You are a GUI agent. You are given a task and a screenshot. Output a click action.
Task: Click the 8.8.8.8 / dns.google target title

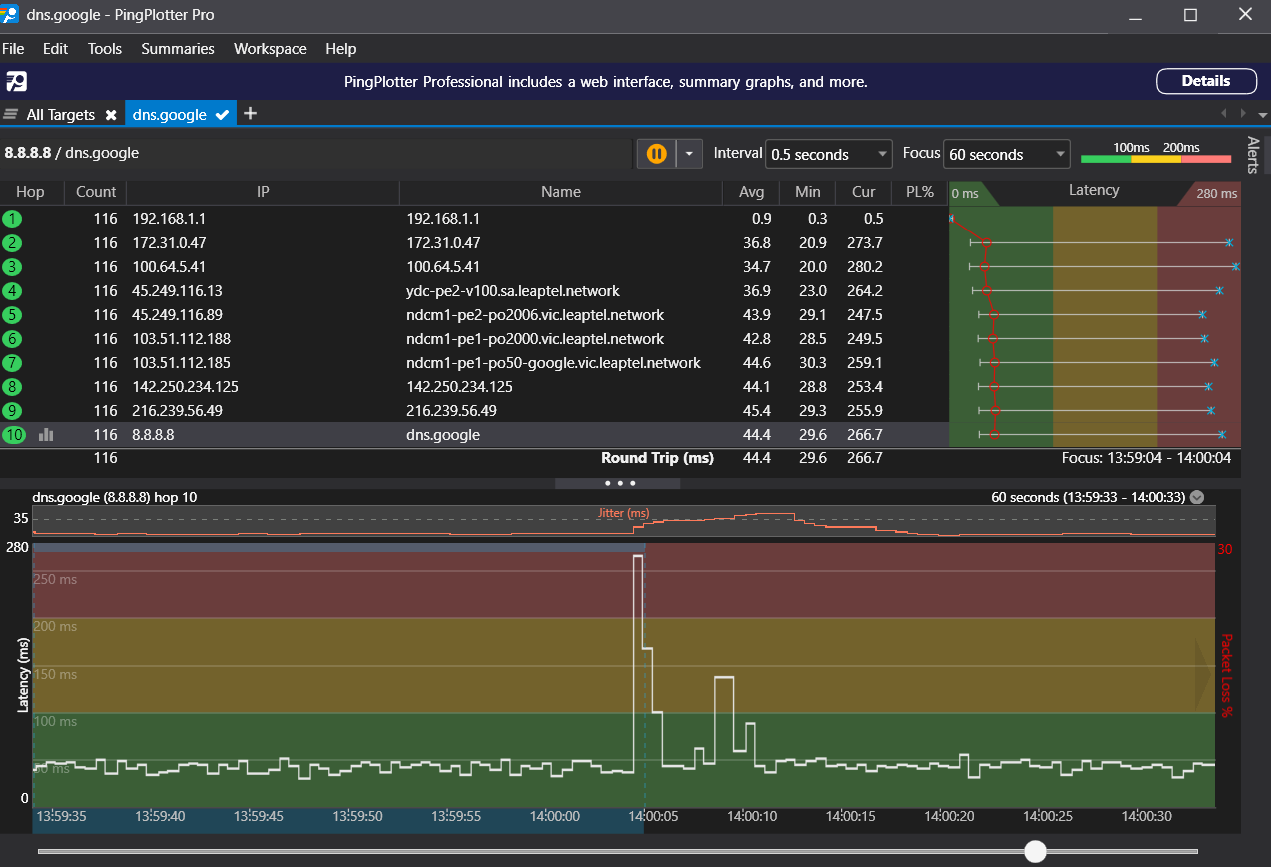(72, 153)
